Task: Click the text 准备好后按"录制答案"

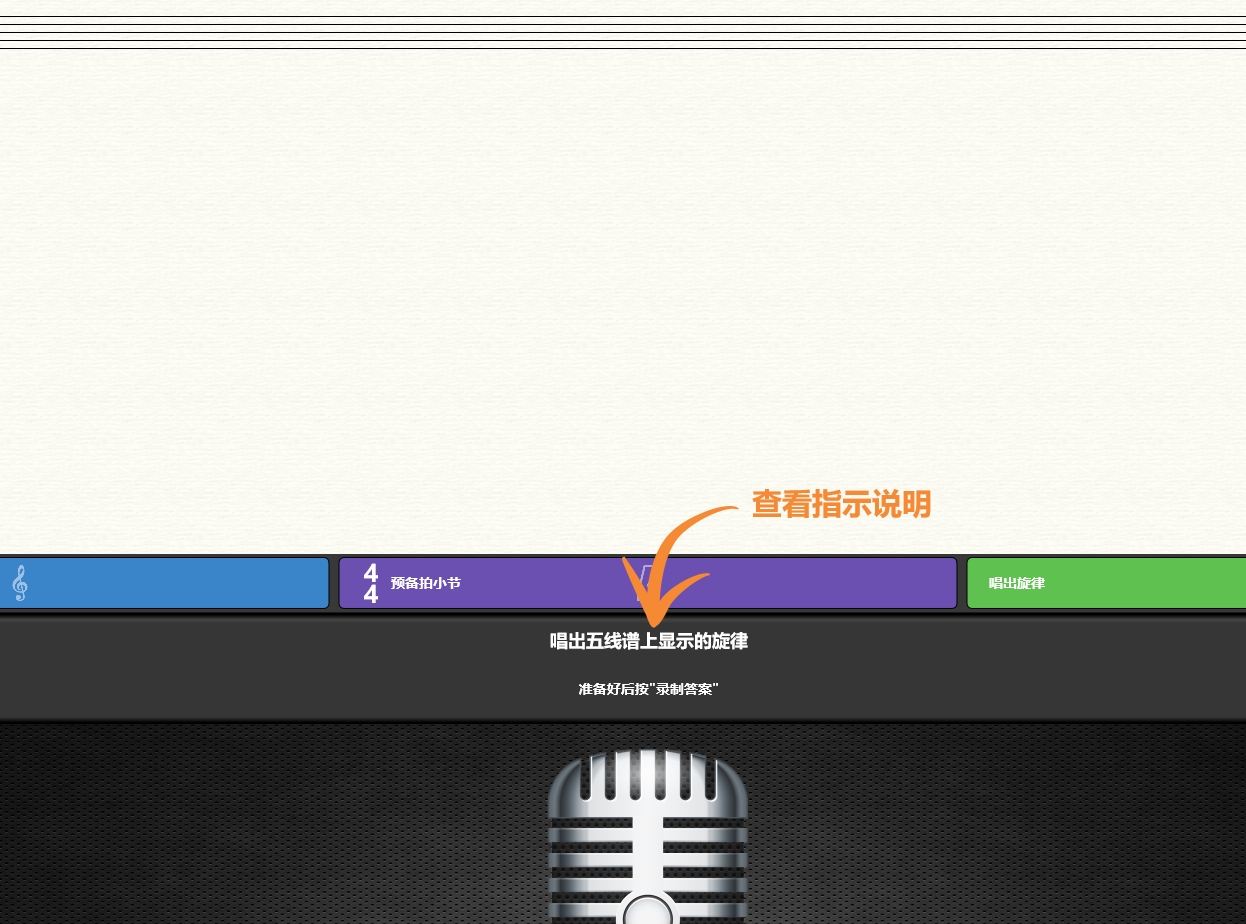Action: [649, 689]
